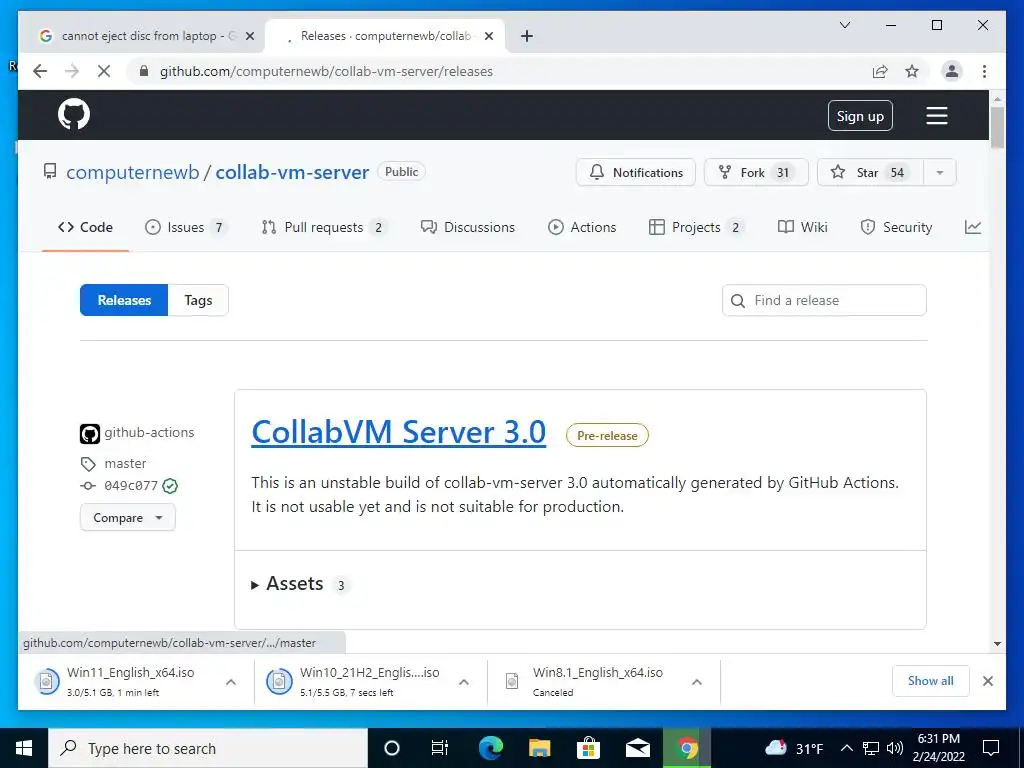The image size is (1024, 768).
Task: Click the weather 31°F widget on taskbar
Action: pyautogui.click(x=794, y=748)
